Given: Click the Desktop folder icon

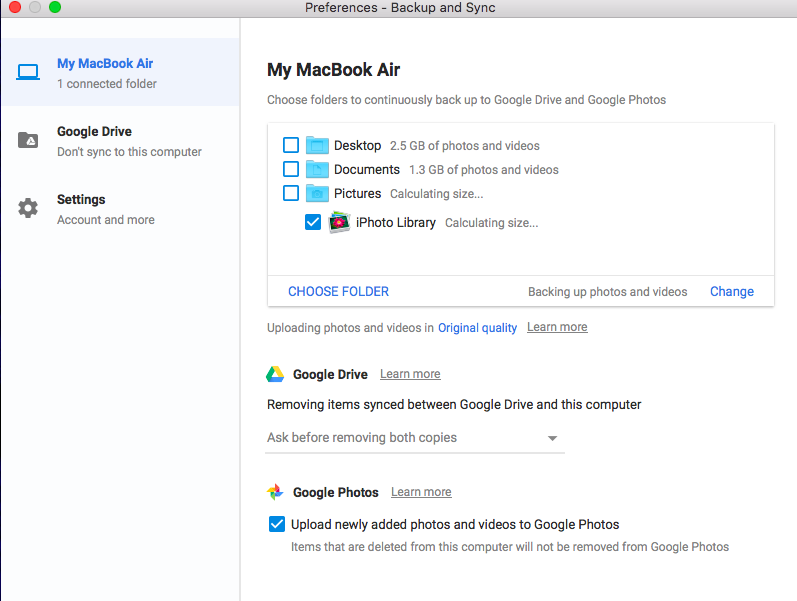Looking at the screenshot, I should pos(317,145).
